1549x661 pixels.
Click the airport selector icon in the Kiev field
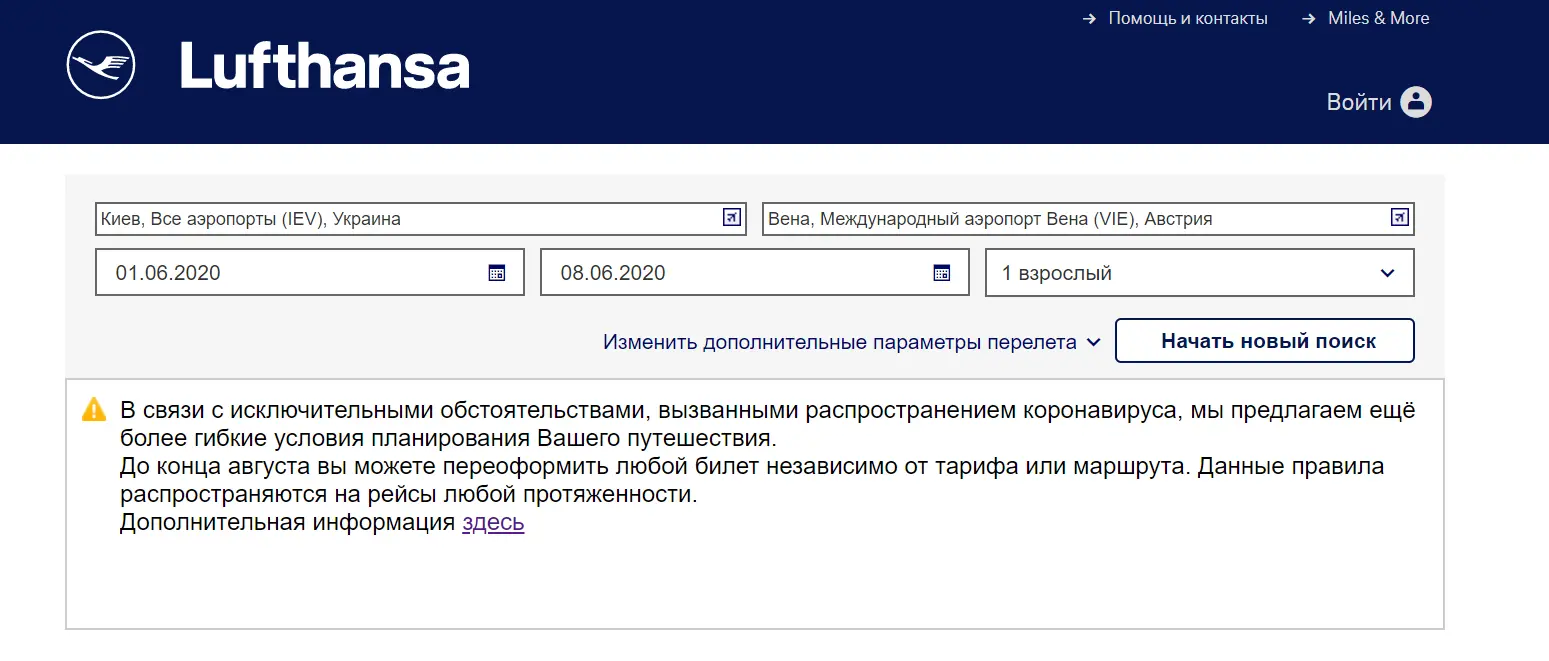[x=733, y=218]
